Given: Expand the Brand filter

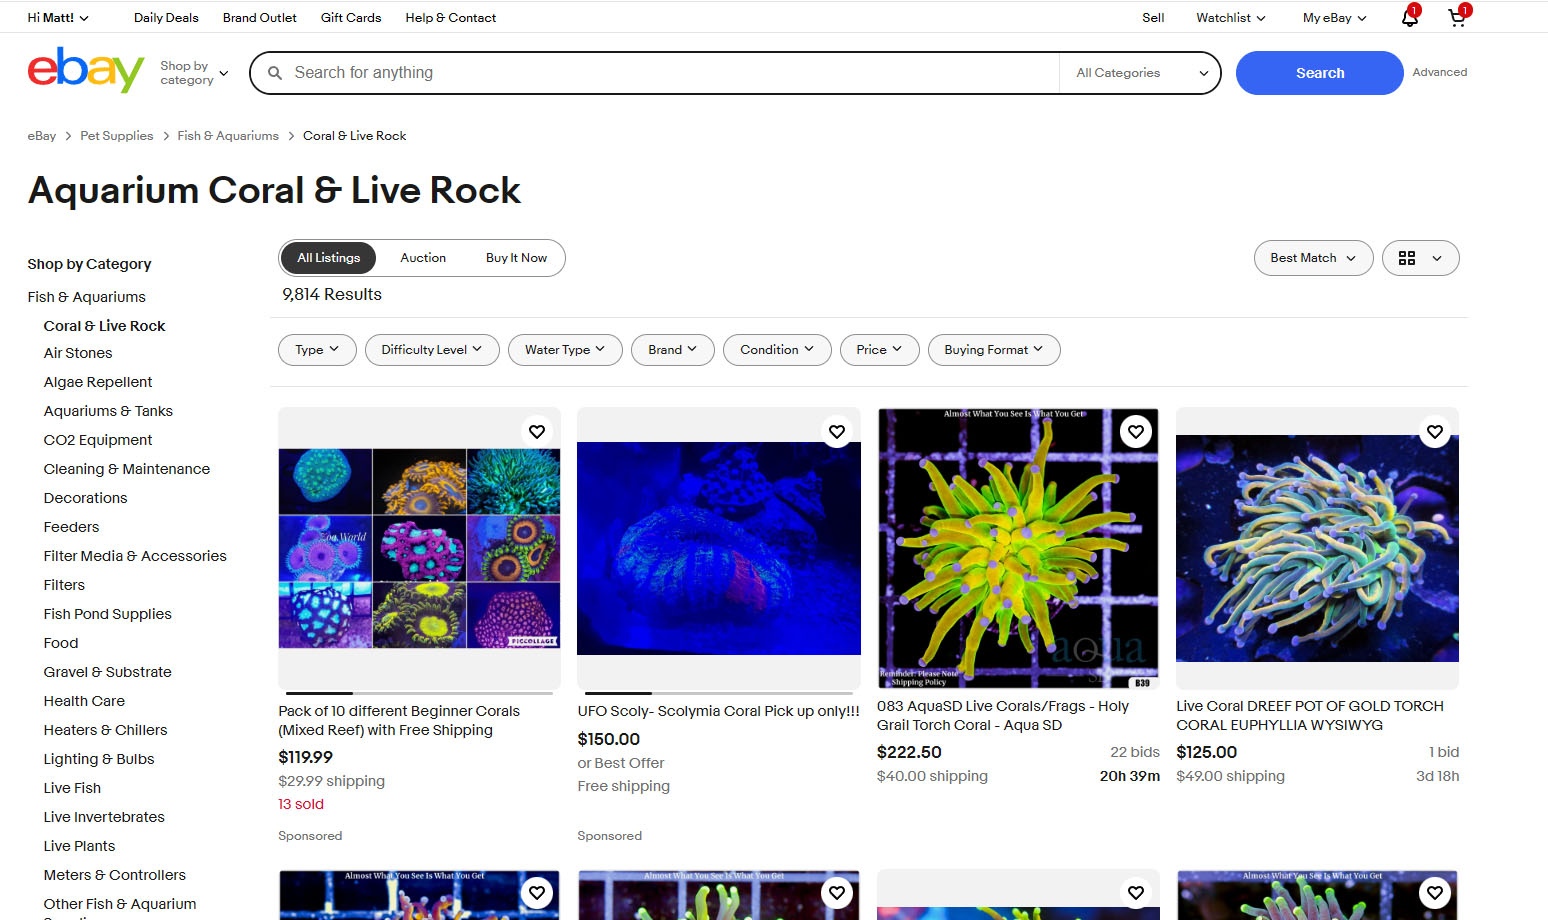Looking at the screenshot, I should click(673, 350).
